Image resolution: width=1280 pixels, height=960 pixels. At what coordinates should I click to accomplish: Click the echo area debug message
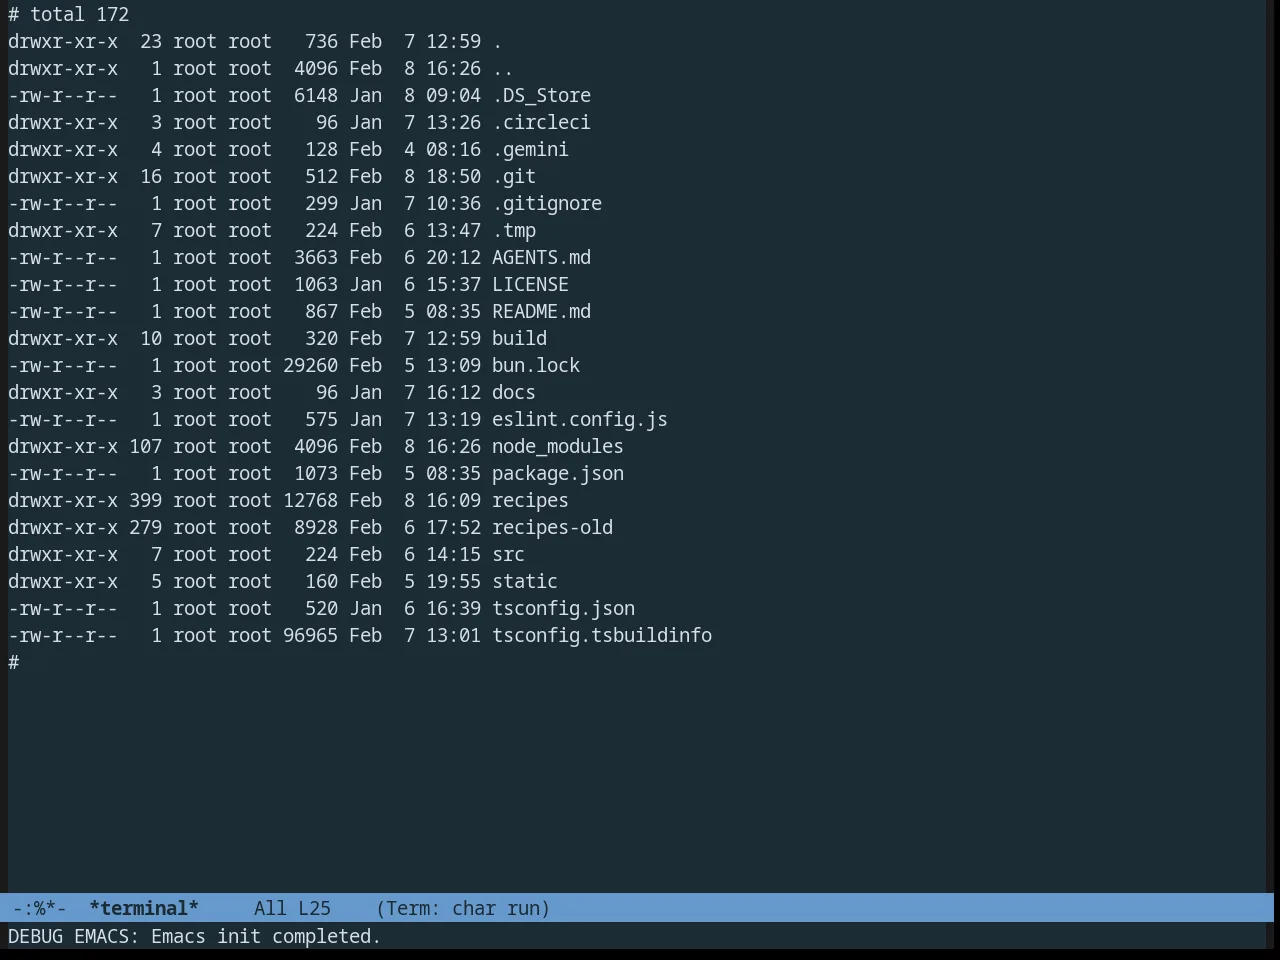[195, 936]
